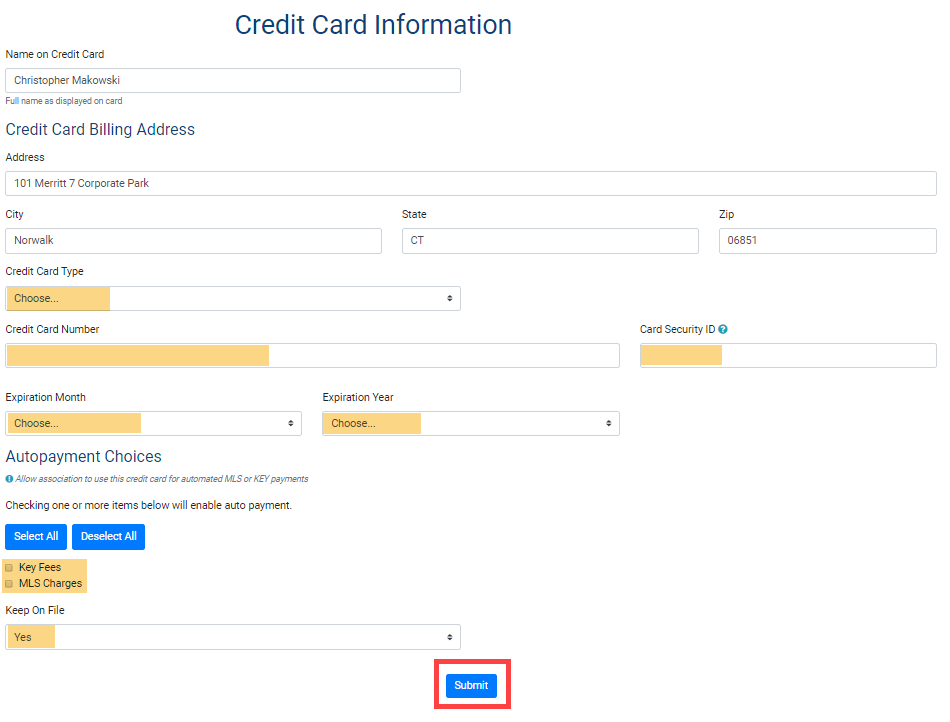
Task: Click the Deselect All button
Action: 108,537
